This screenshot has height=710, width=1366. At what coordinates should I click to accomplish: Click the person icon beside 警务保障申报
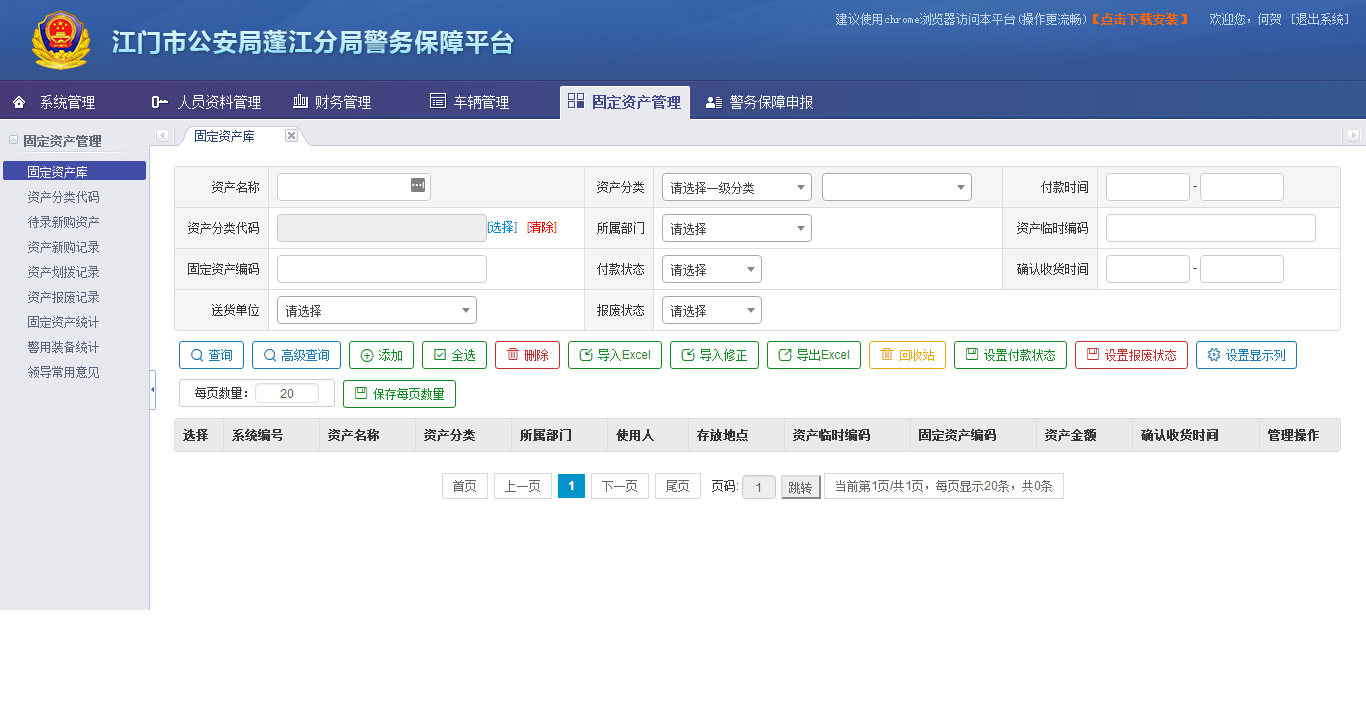(x=714, y=102)
